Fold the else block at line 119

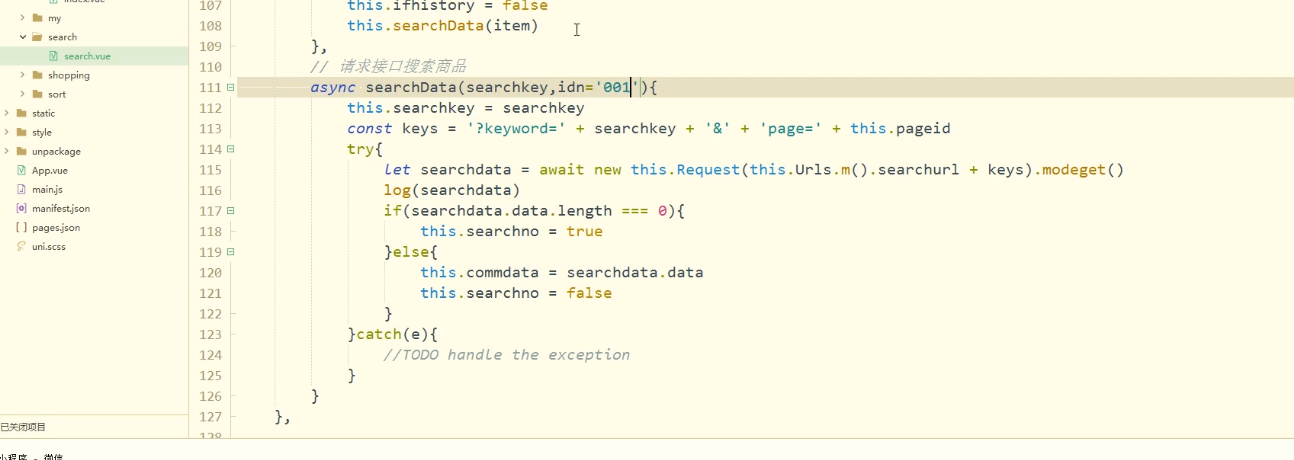point(231,252)
